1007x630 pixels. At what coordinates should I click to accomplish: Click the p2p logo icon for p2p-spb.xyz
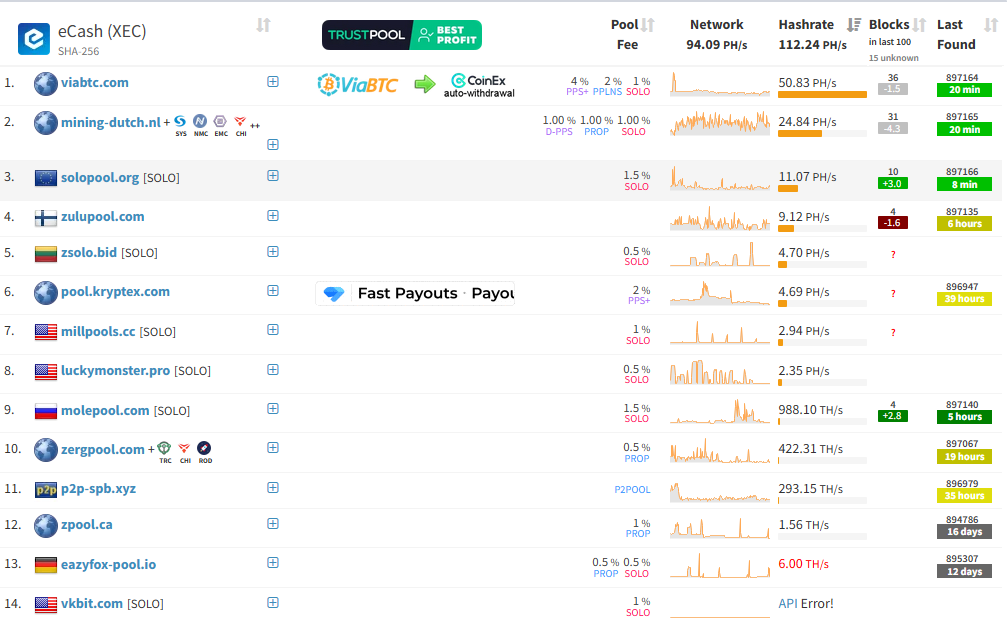[46, 489]
